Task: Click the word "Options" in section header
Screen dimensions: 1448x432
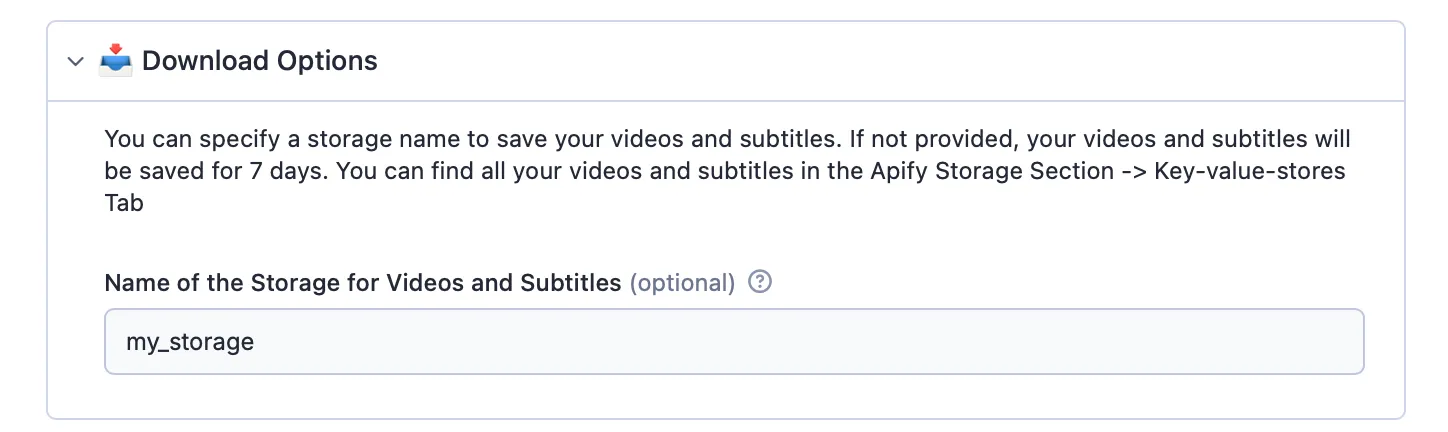Action: pos(327,61)
